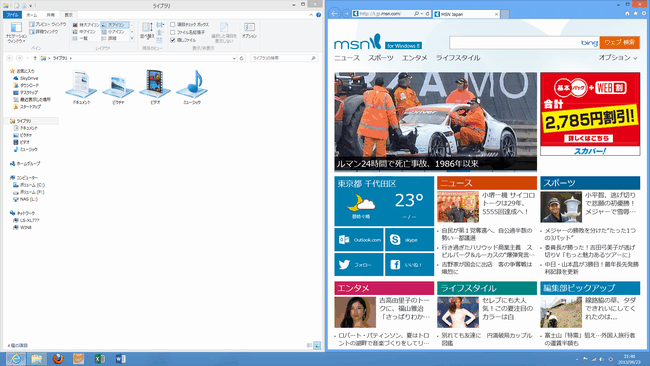Viewport: 650px width, 366px height.
Task: Launch Firefox from the taskbar
Action: 58,359
